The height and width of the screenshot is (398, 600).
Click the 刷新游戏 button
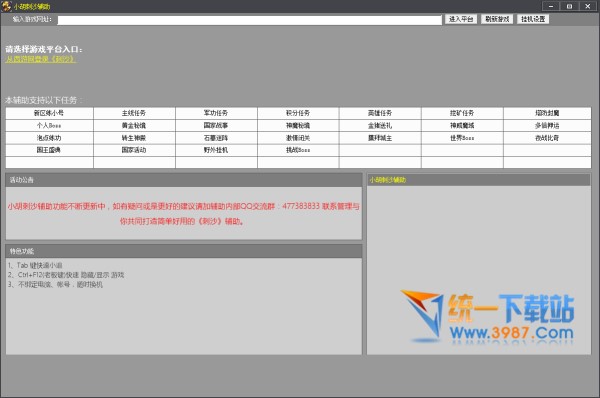497,19
